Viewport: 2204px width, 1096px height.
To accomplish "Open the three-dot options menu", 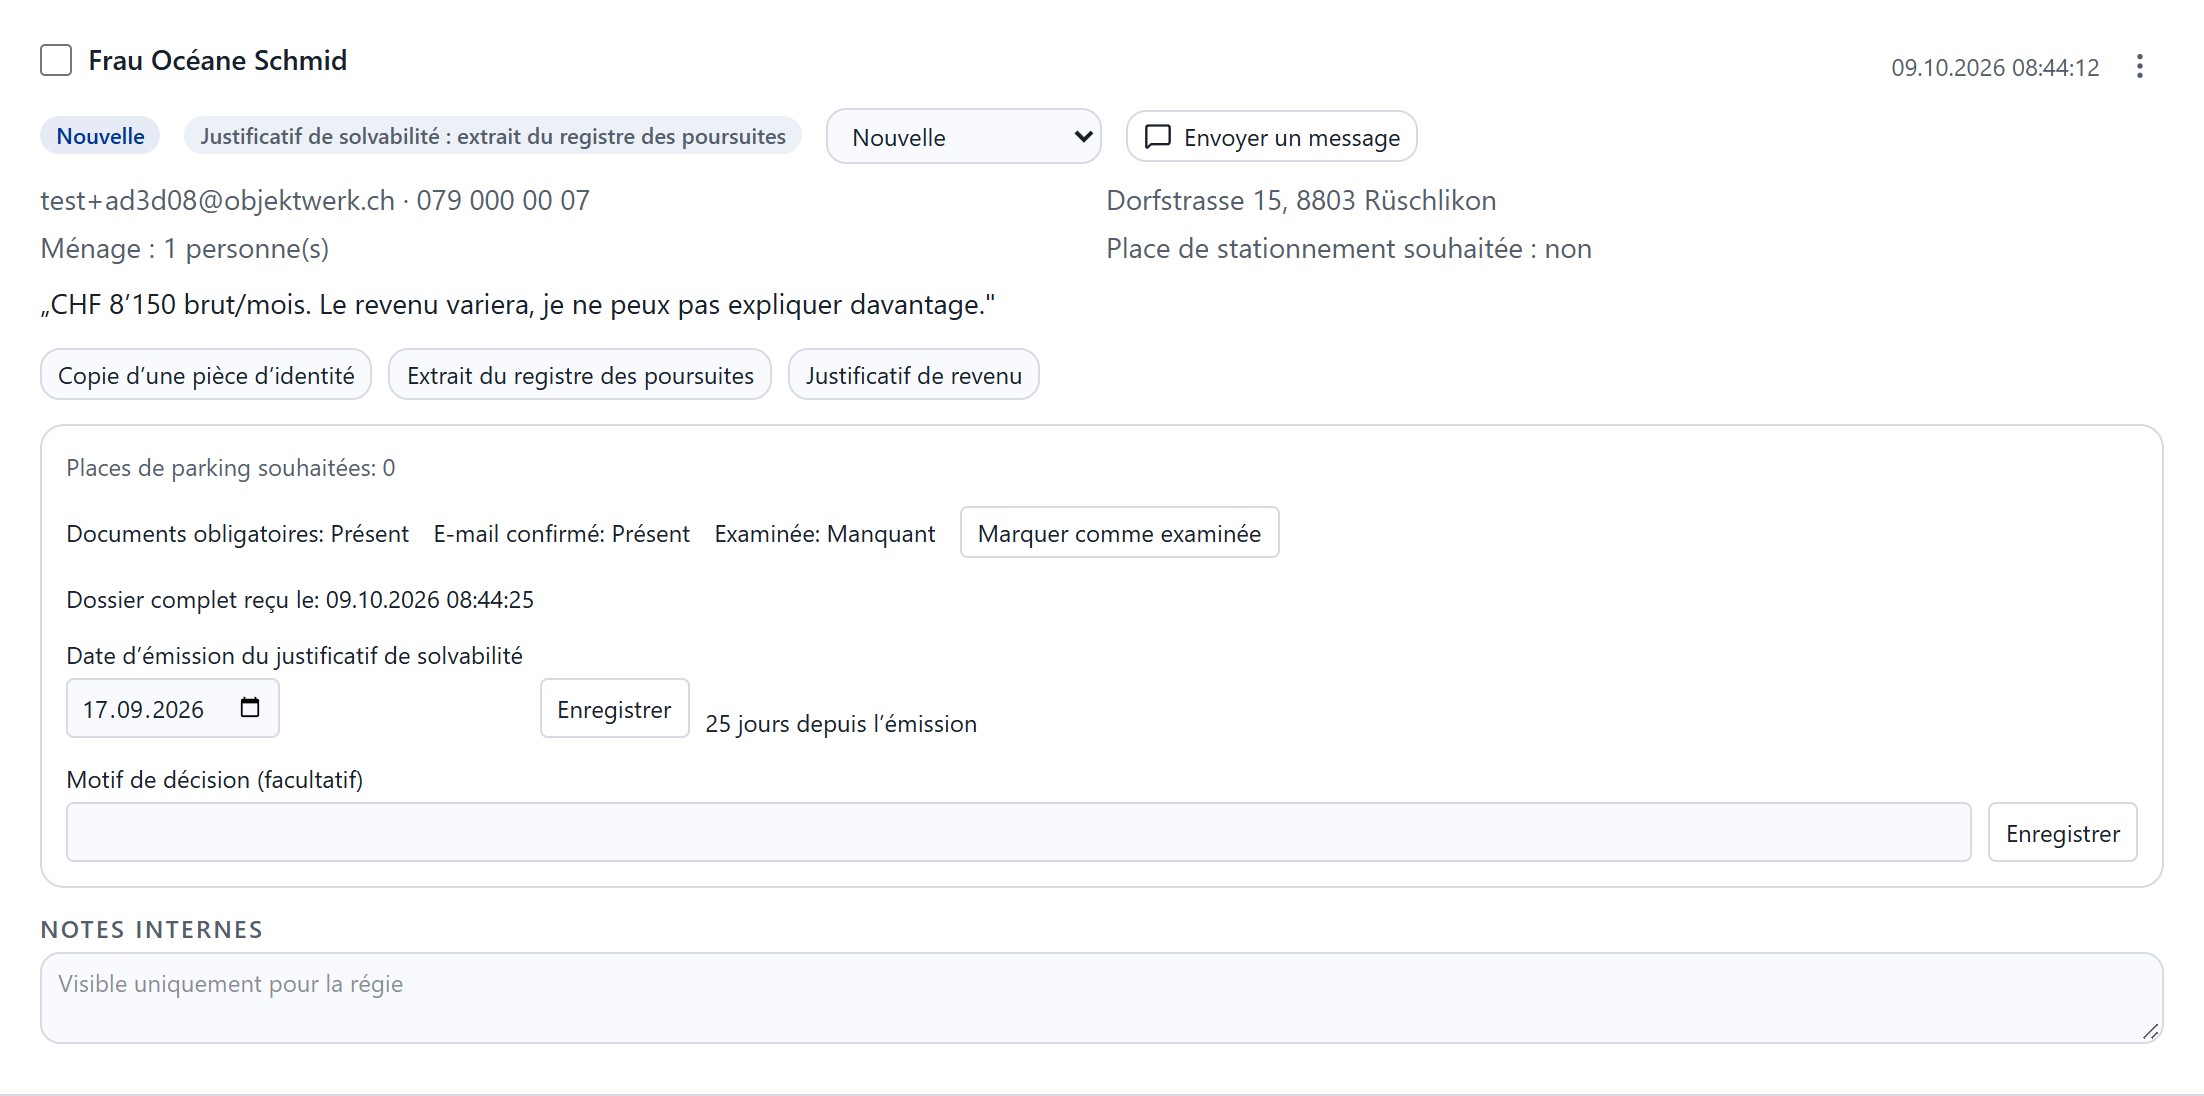I will pos(2139,66).
